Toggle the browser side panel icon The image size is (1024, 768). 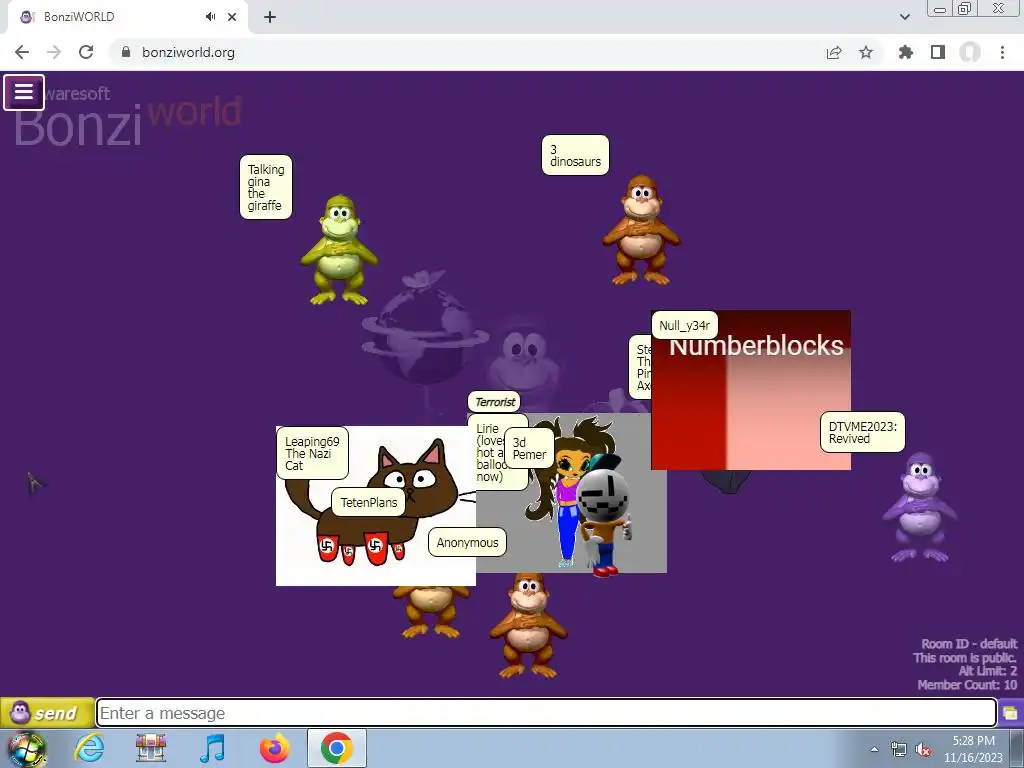[938, 52]
